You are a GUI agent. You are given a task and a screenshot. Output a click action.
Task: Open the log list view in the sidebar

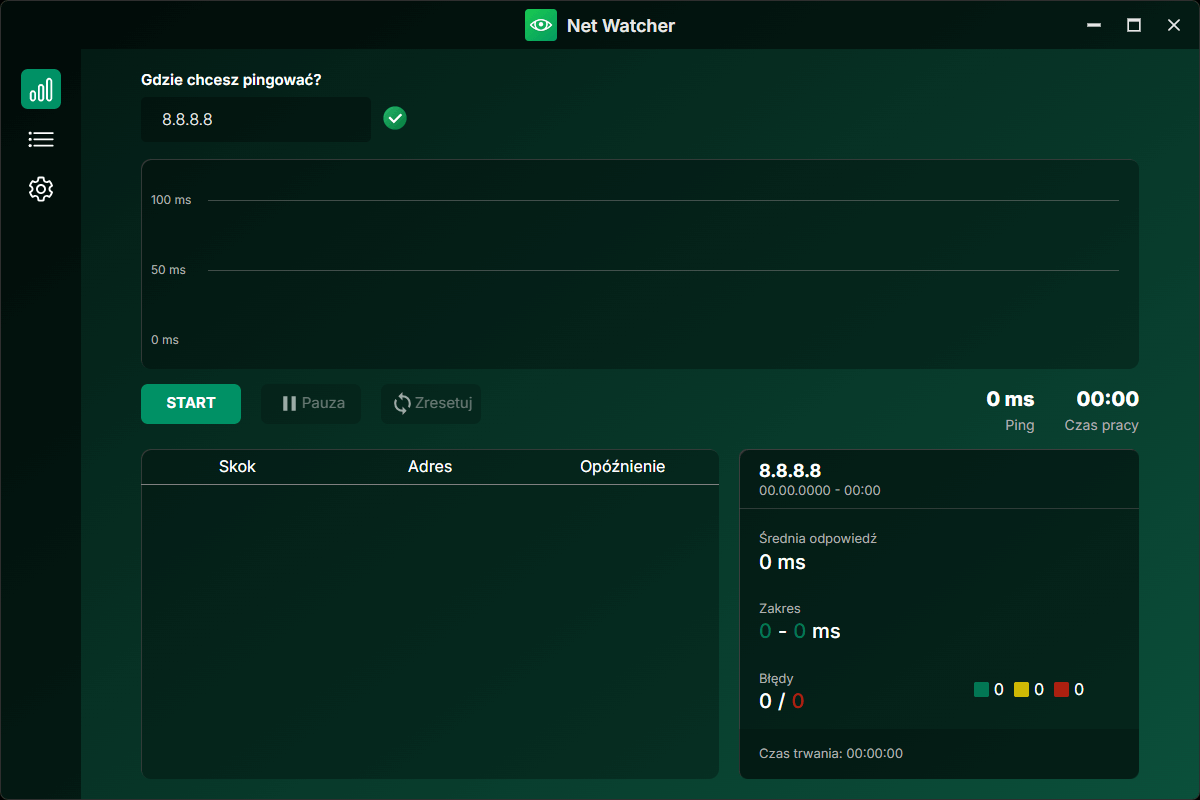pyautogui.click(x=41, y=139)
